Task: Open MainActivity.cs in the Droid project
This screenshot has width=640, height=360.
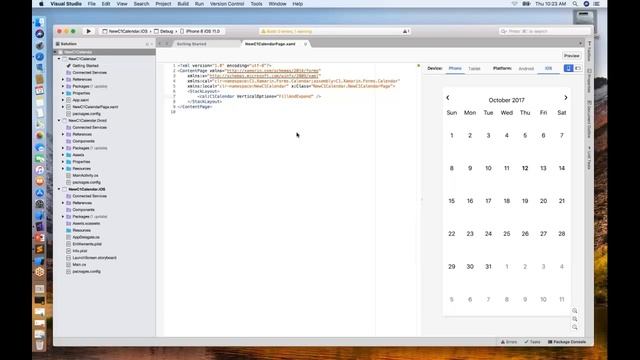Action: click(85, 176)
